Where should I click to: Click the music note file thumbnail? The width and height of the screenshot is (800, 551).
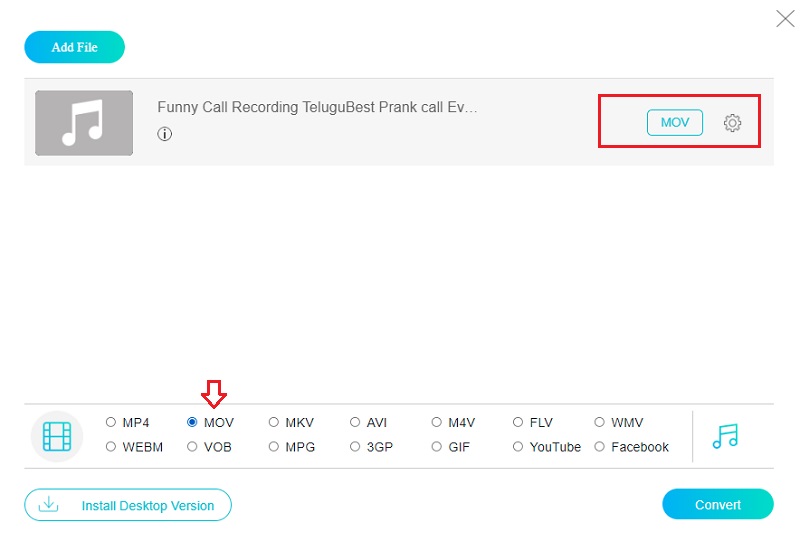(84, 123)
